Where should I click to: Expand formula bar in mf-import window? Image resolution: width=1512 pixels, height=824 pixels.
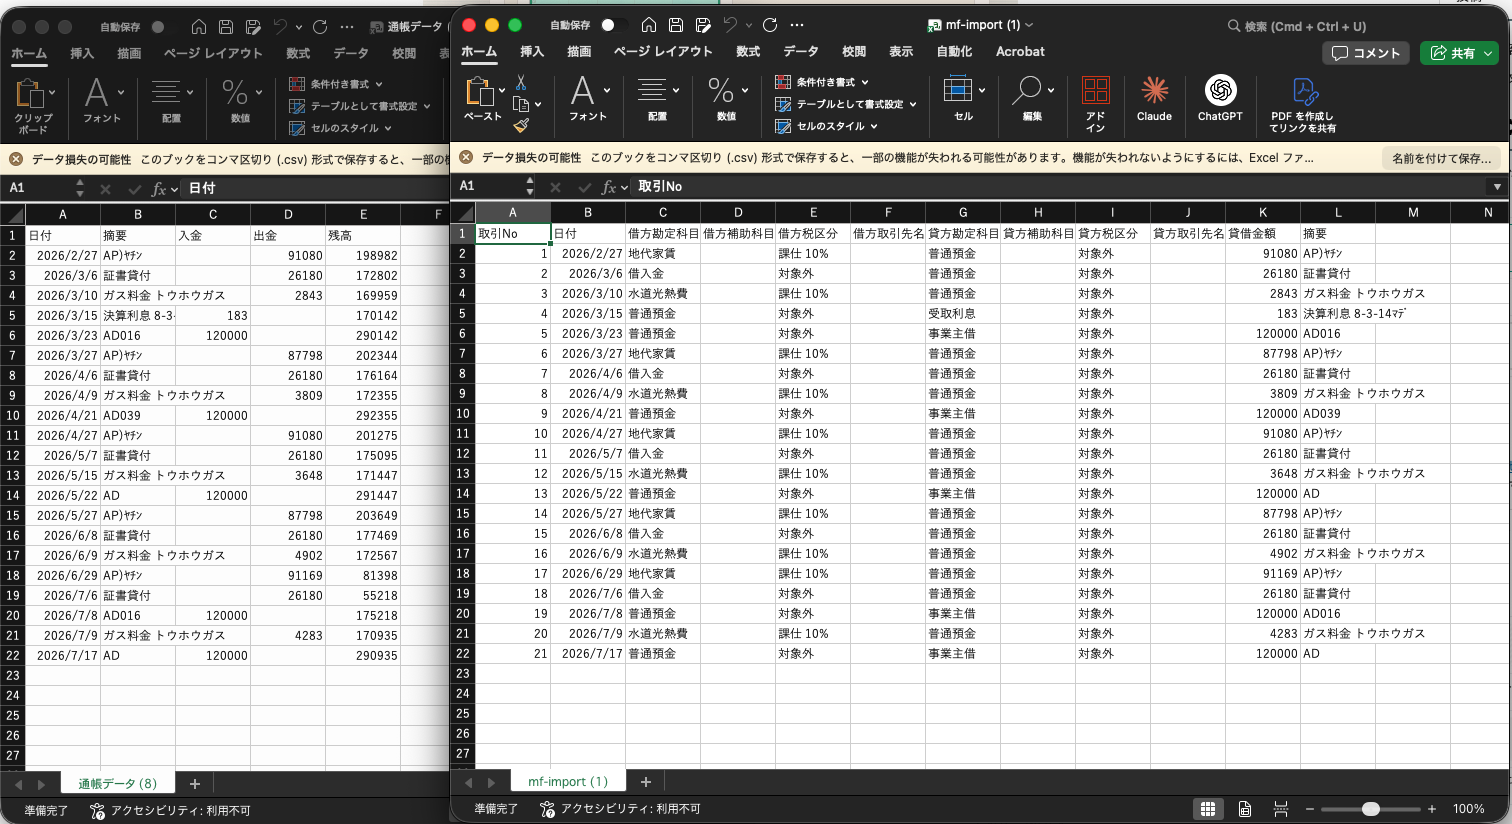(1497, 187)
